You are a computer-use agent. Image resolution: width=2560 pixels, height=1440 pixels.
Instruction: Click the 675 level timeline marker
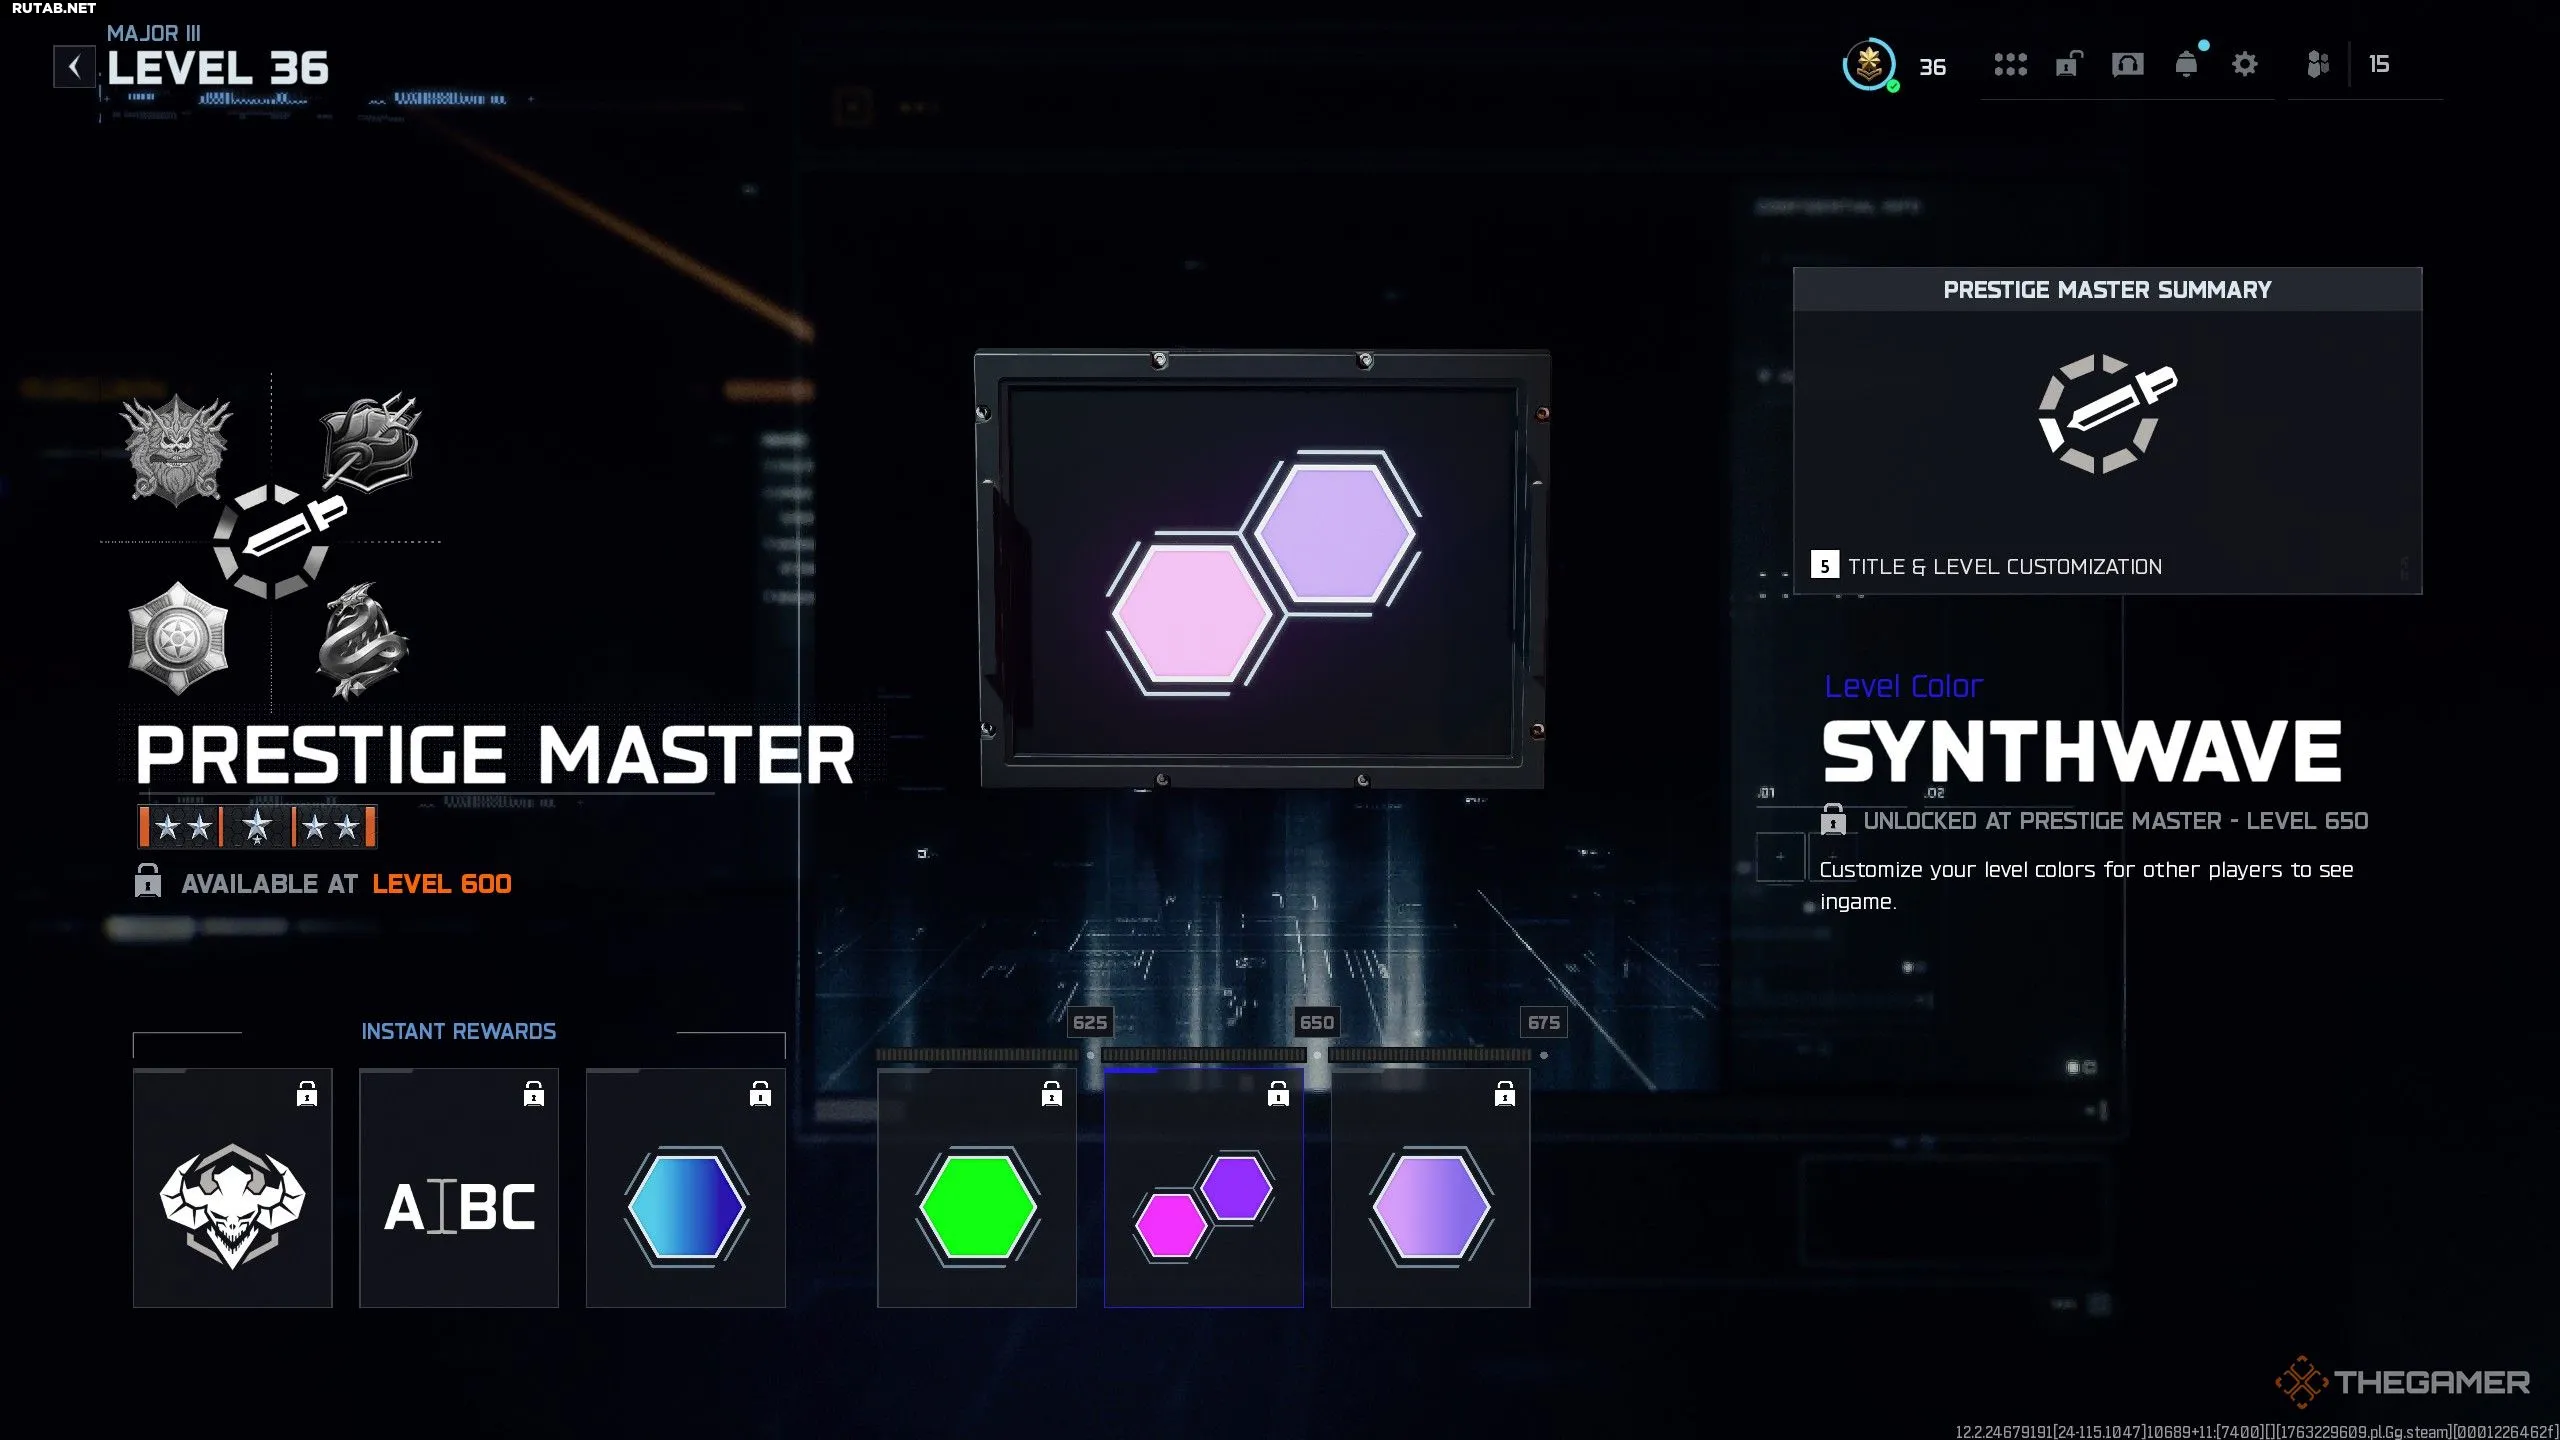(1543, 1022)
